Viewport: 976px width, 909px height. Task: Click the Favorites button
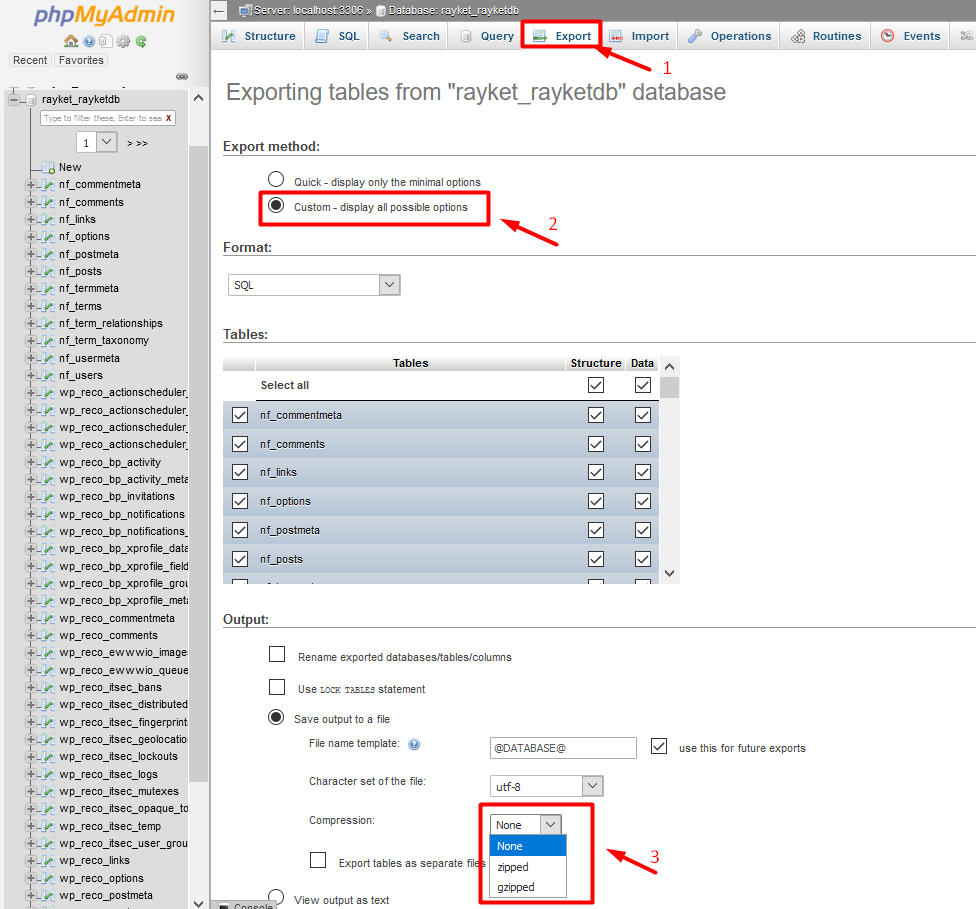click(x=81, y=60)
